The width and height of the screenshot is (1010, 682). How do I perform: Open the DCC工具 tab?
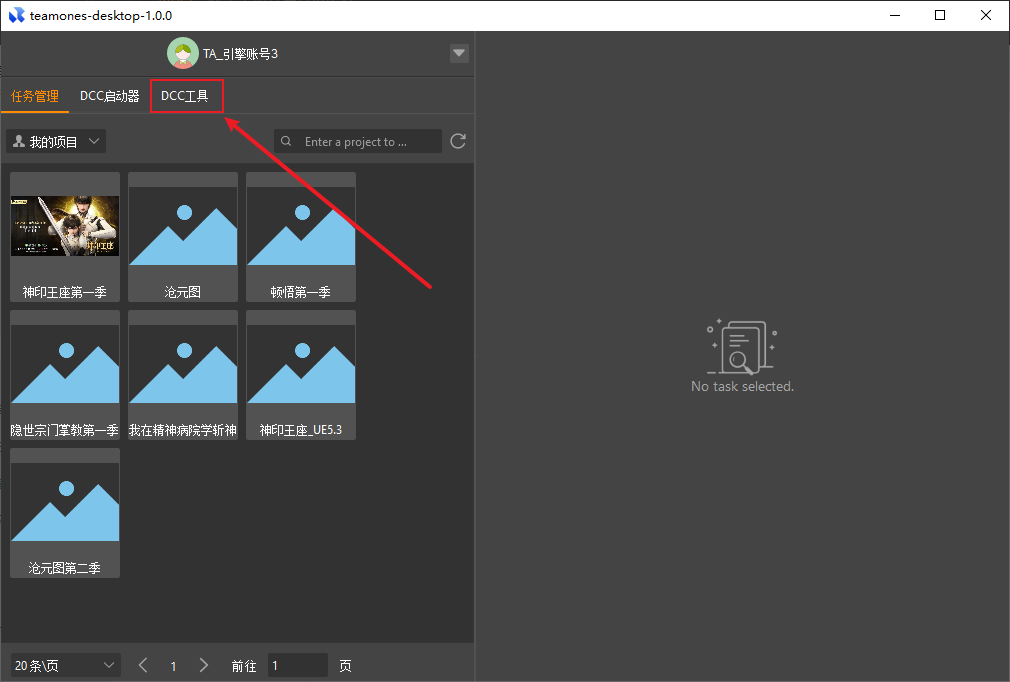click(x=185, y=96)
